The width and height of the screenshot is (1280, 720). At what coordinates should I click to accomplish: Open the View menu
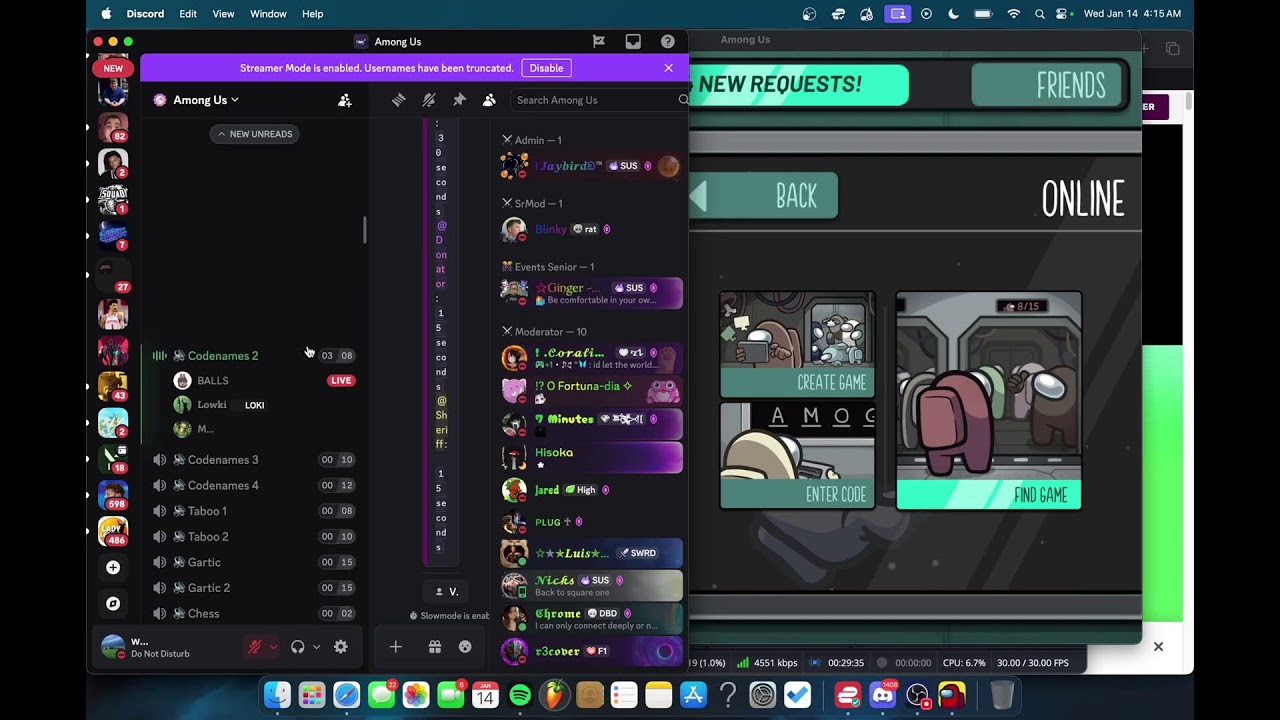coord(223,14)
